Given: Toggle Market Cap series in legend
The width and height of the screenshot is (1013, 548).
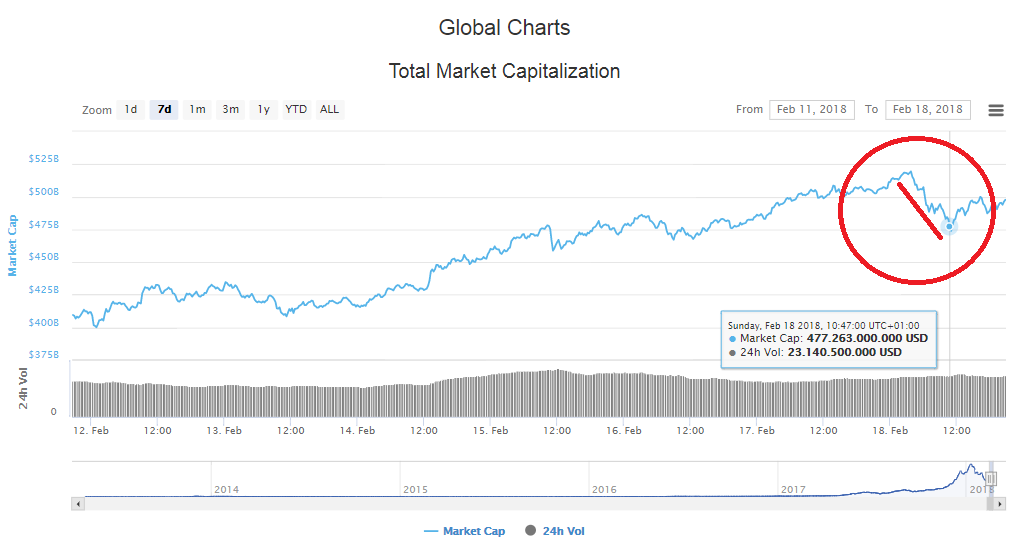Looking at the screenshot, I should [465, 531].
